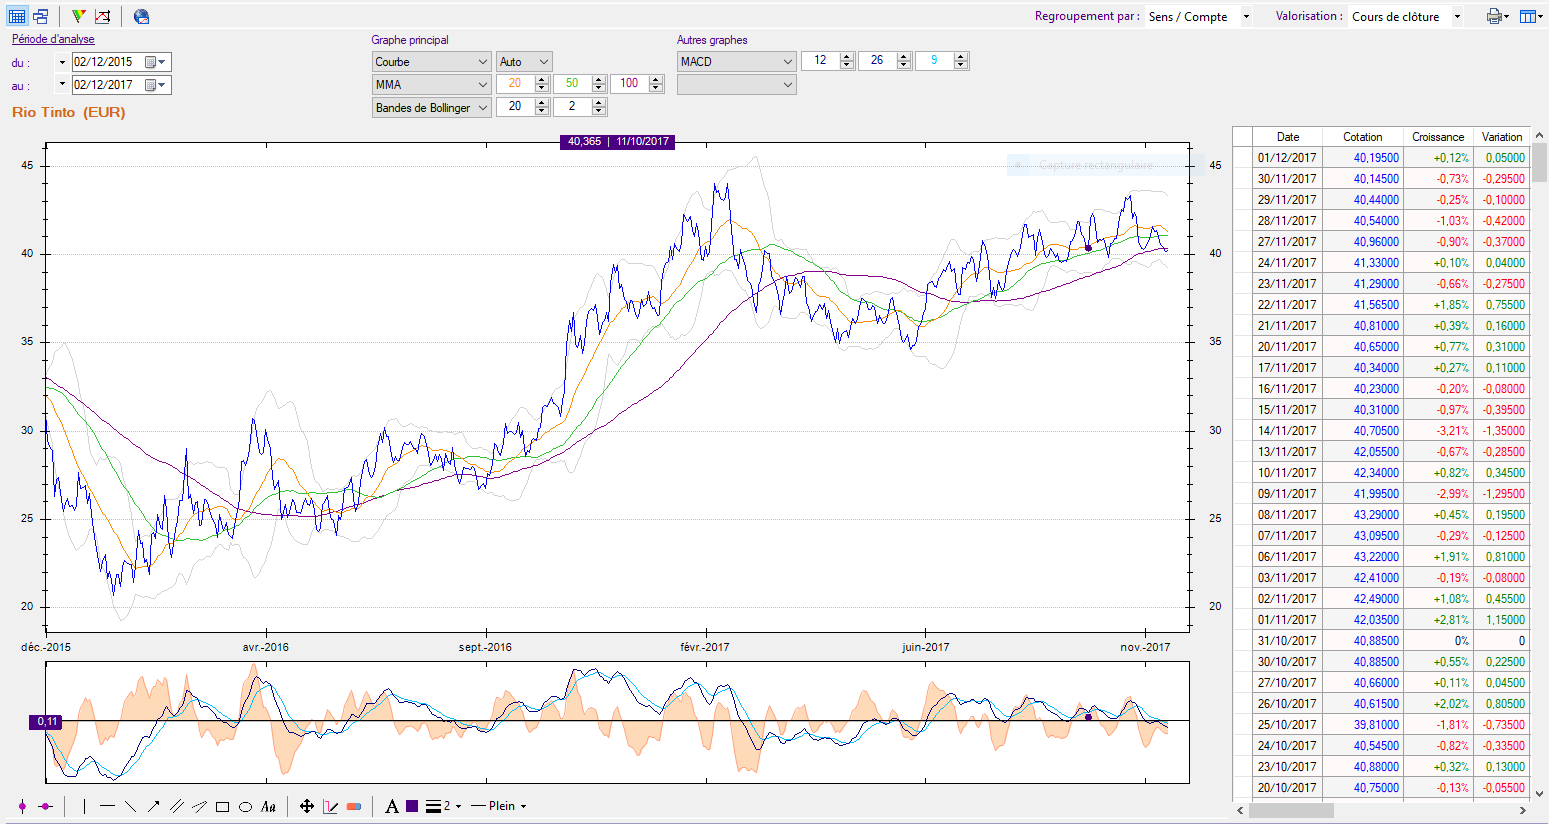
Task: Click the globe web chart icon
Action: point(141,16)
